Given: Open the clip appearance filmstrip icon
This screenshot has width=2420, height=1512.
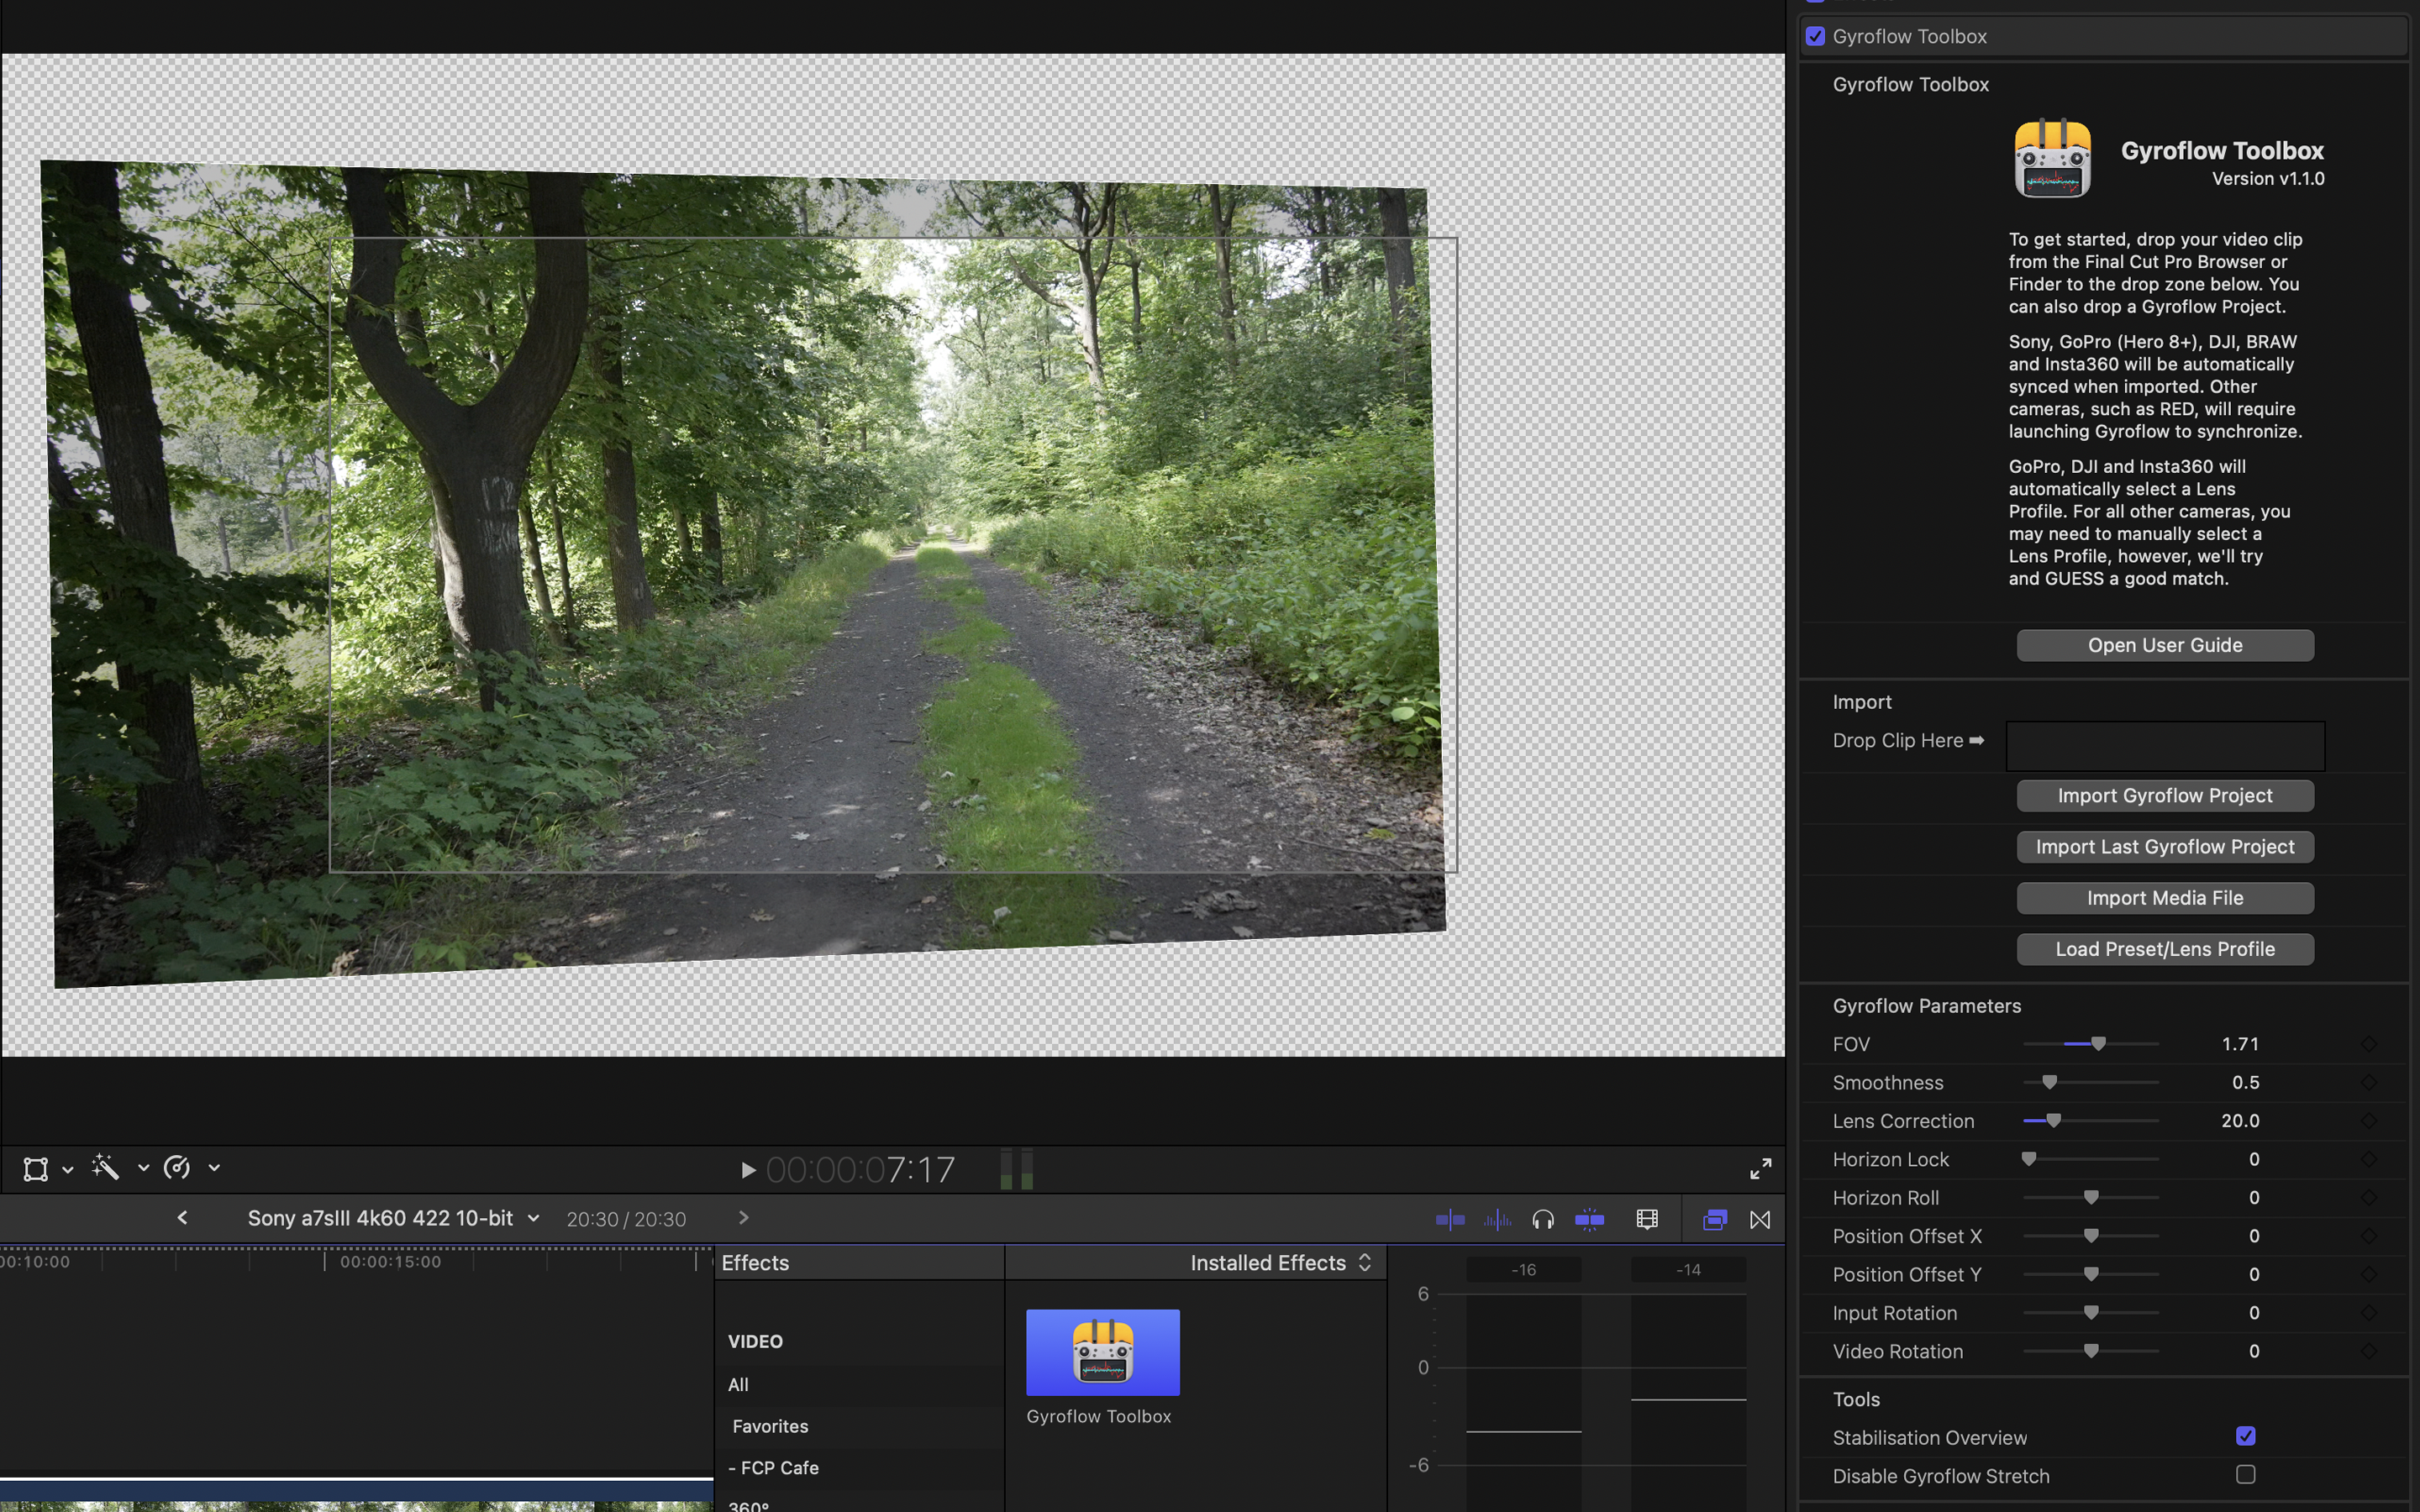Looking at the screenshot, I should (1646, 1219).
